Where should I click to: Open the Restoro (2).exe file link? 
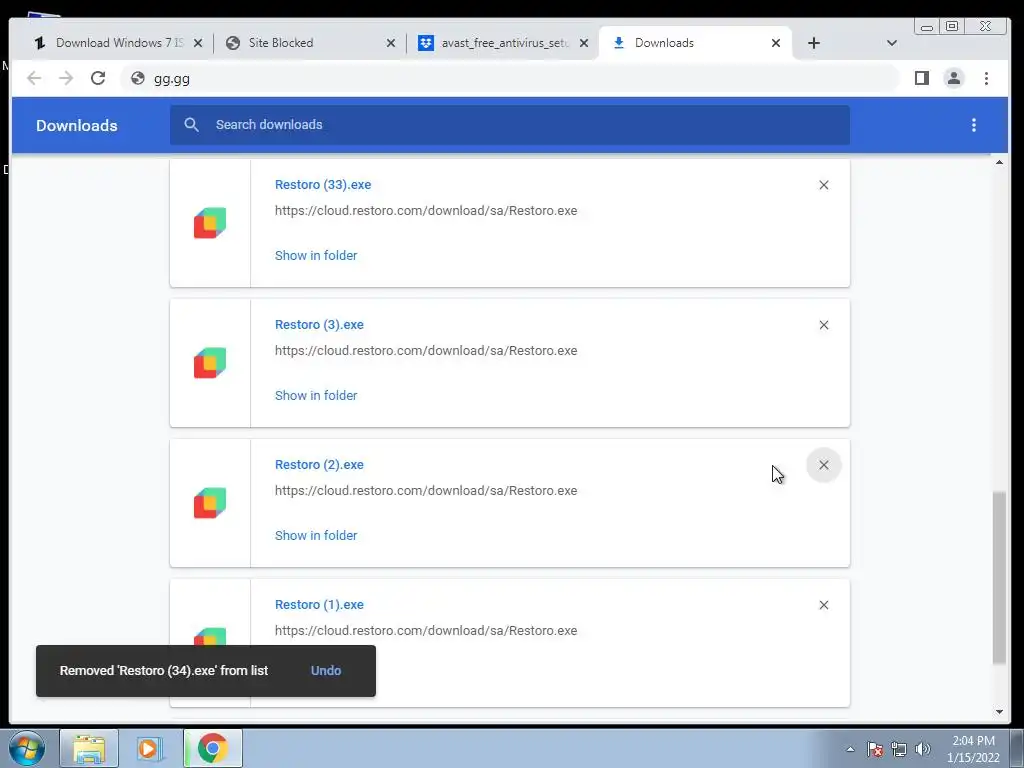pyautogui.click(x=319, y=465)
